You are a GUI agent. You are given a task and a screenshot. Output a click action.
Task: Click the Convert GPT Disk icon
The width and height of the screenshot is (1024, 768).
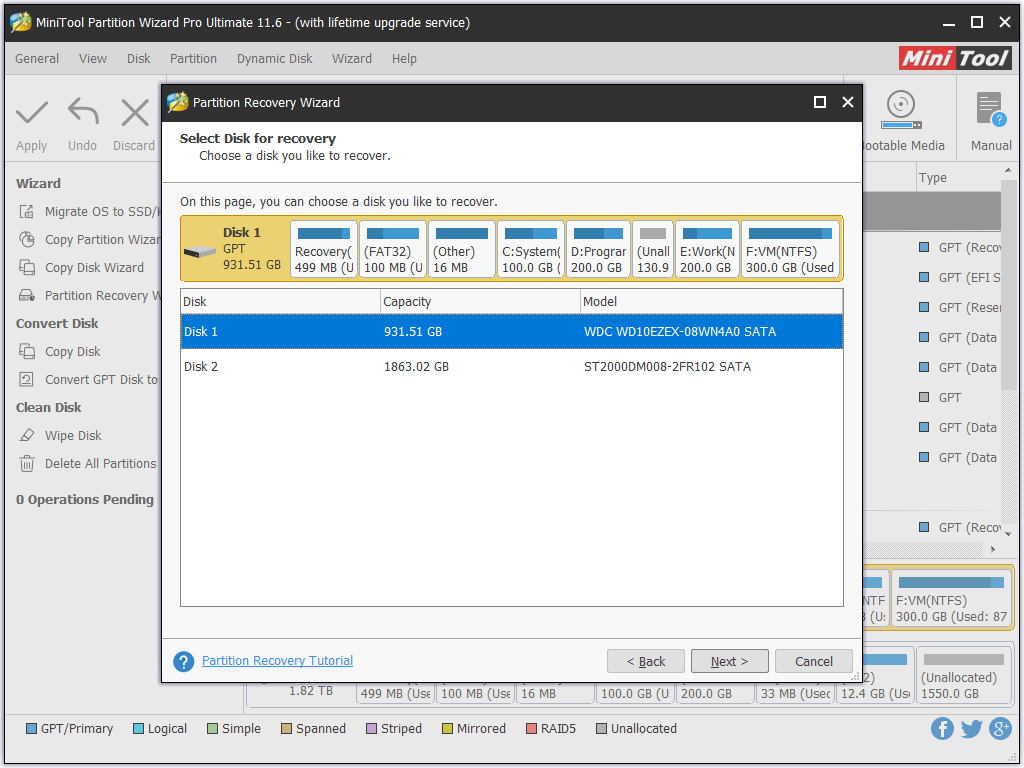tap(27, 379)
